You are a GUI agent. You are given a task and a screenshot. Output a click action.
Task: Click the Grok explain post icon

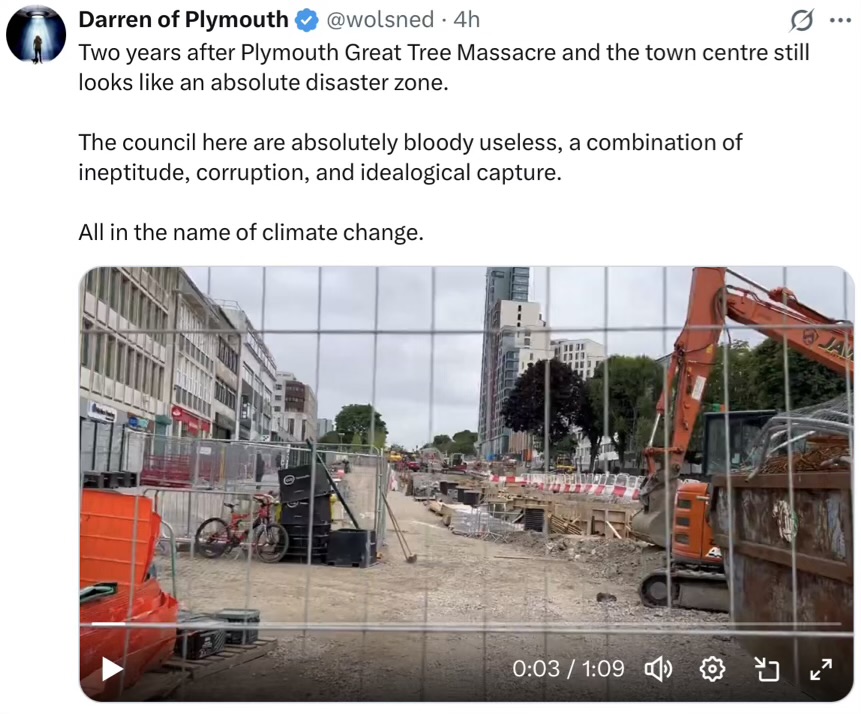point(802,21)
